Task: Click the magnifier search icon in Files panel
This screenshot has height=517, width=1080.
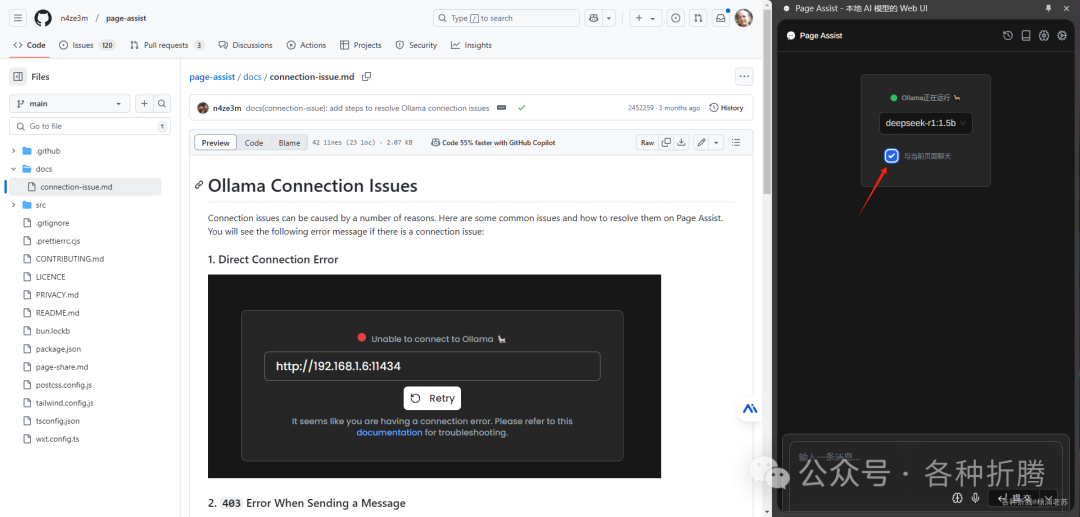Action: click(162, 104)
